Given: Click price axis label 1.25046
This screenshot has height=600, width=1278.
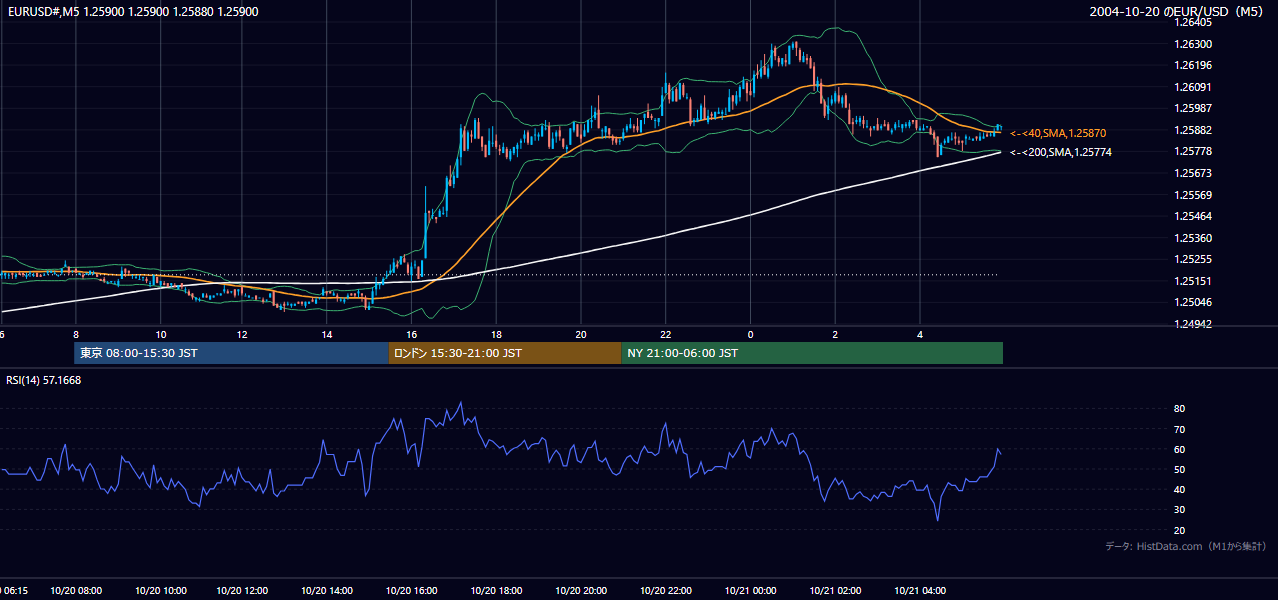Looking at the screenshot, I should tap(1193, 302).
